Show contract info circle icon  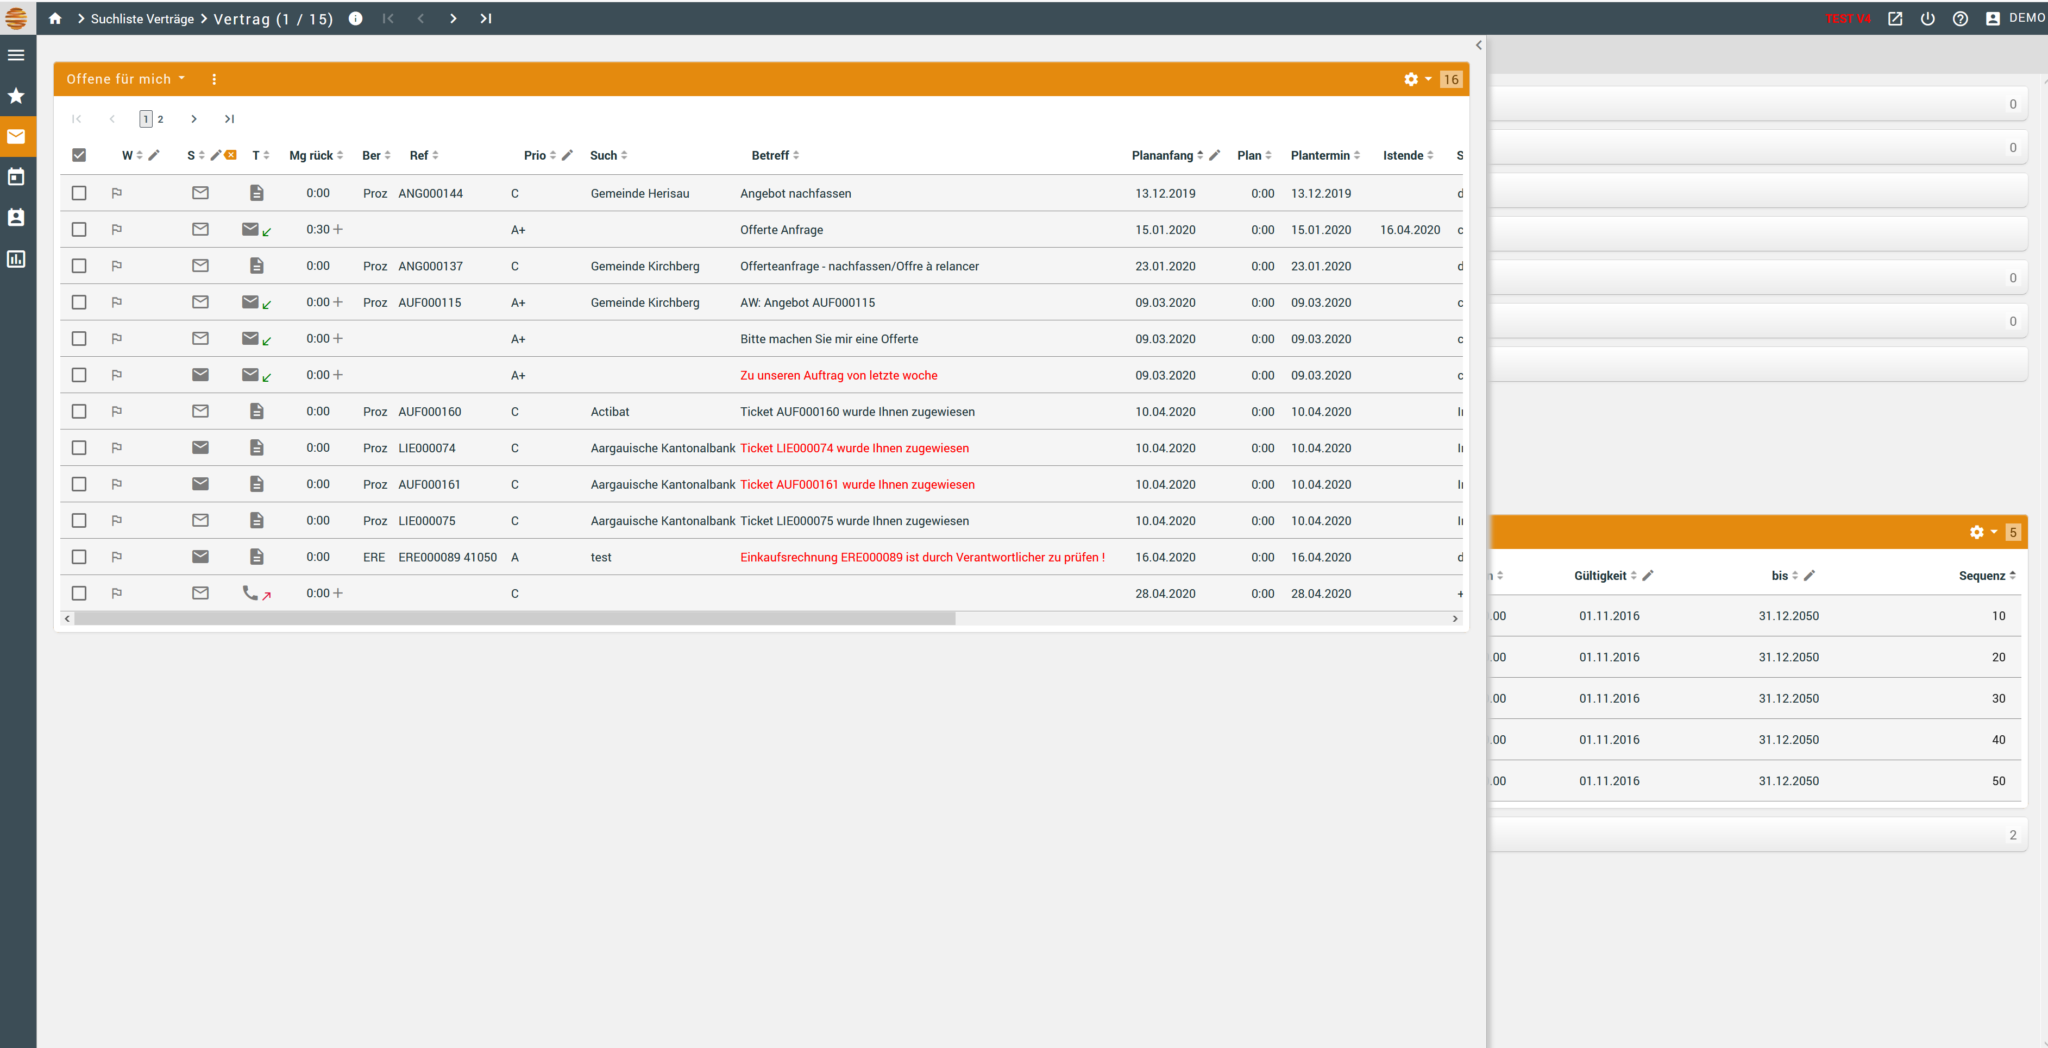click(x=355, y=18)
